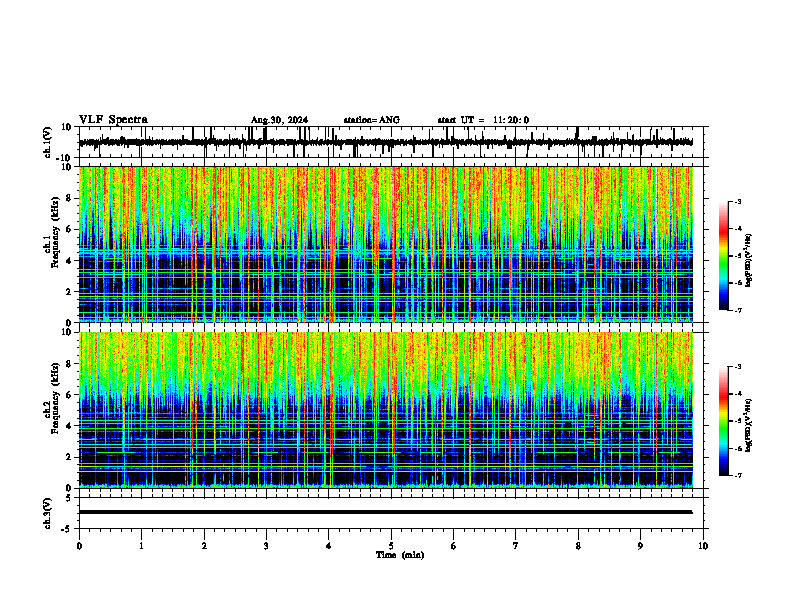
Task: Click the 'ch.3(V)' axis label
Action: click(48, 513)
